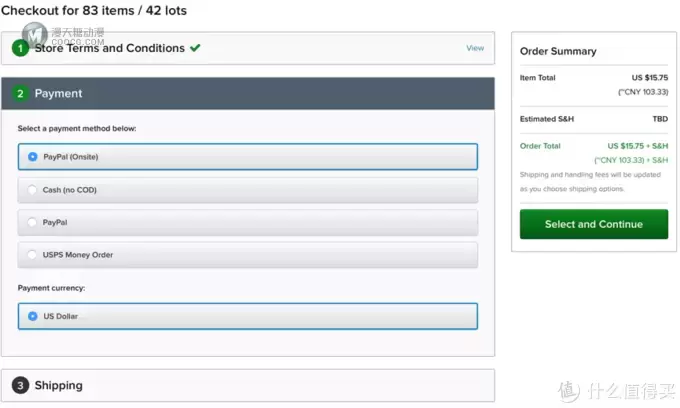Image resolution: width=680 pixels, height=408 pixels.
Task: Select US Dollar as payment currency
Action: (33, 316)
